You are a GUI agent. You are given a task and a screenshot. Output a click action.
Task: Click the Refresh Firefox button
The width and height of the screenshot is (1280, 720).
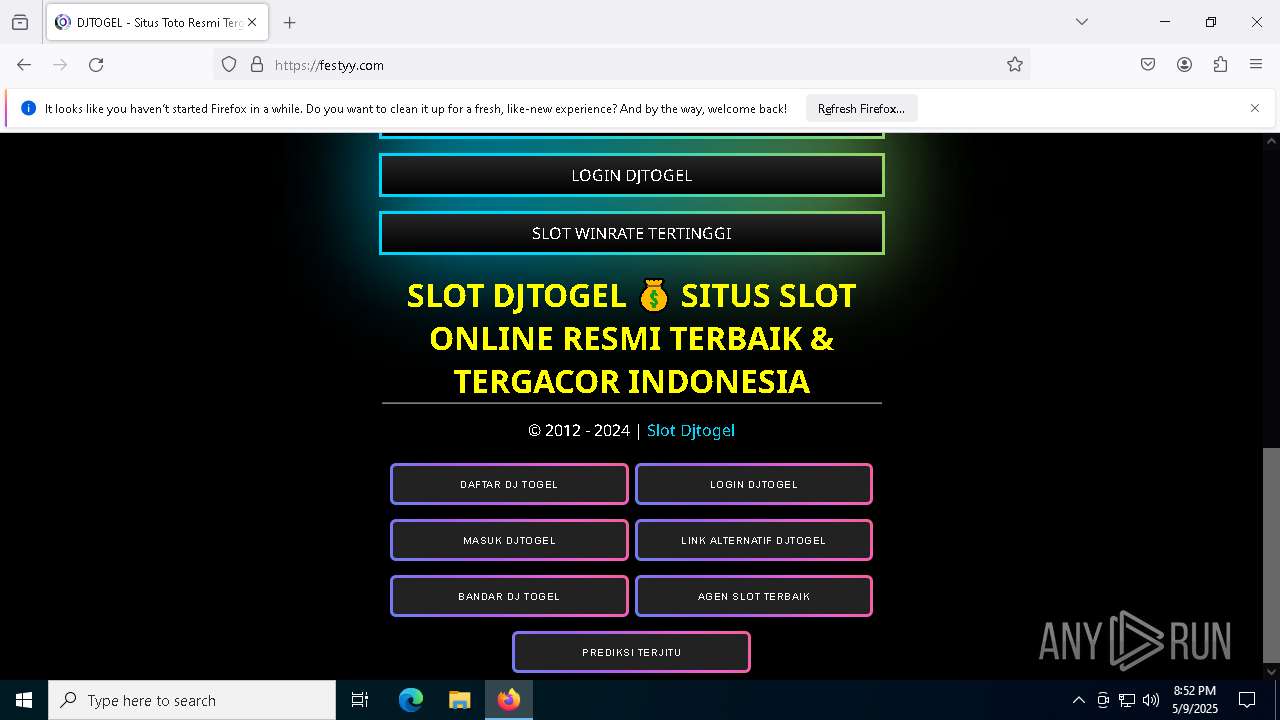click(861, 109)
